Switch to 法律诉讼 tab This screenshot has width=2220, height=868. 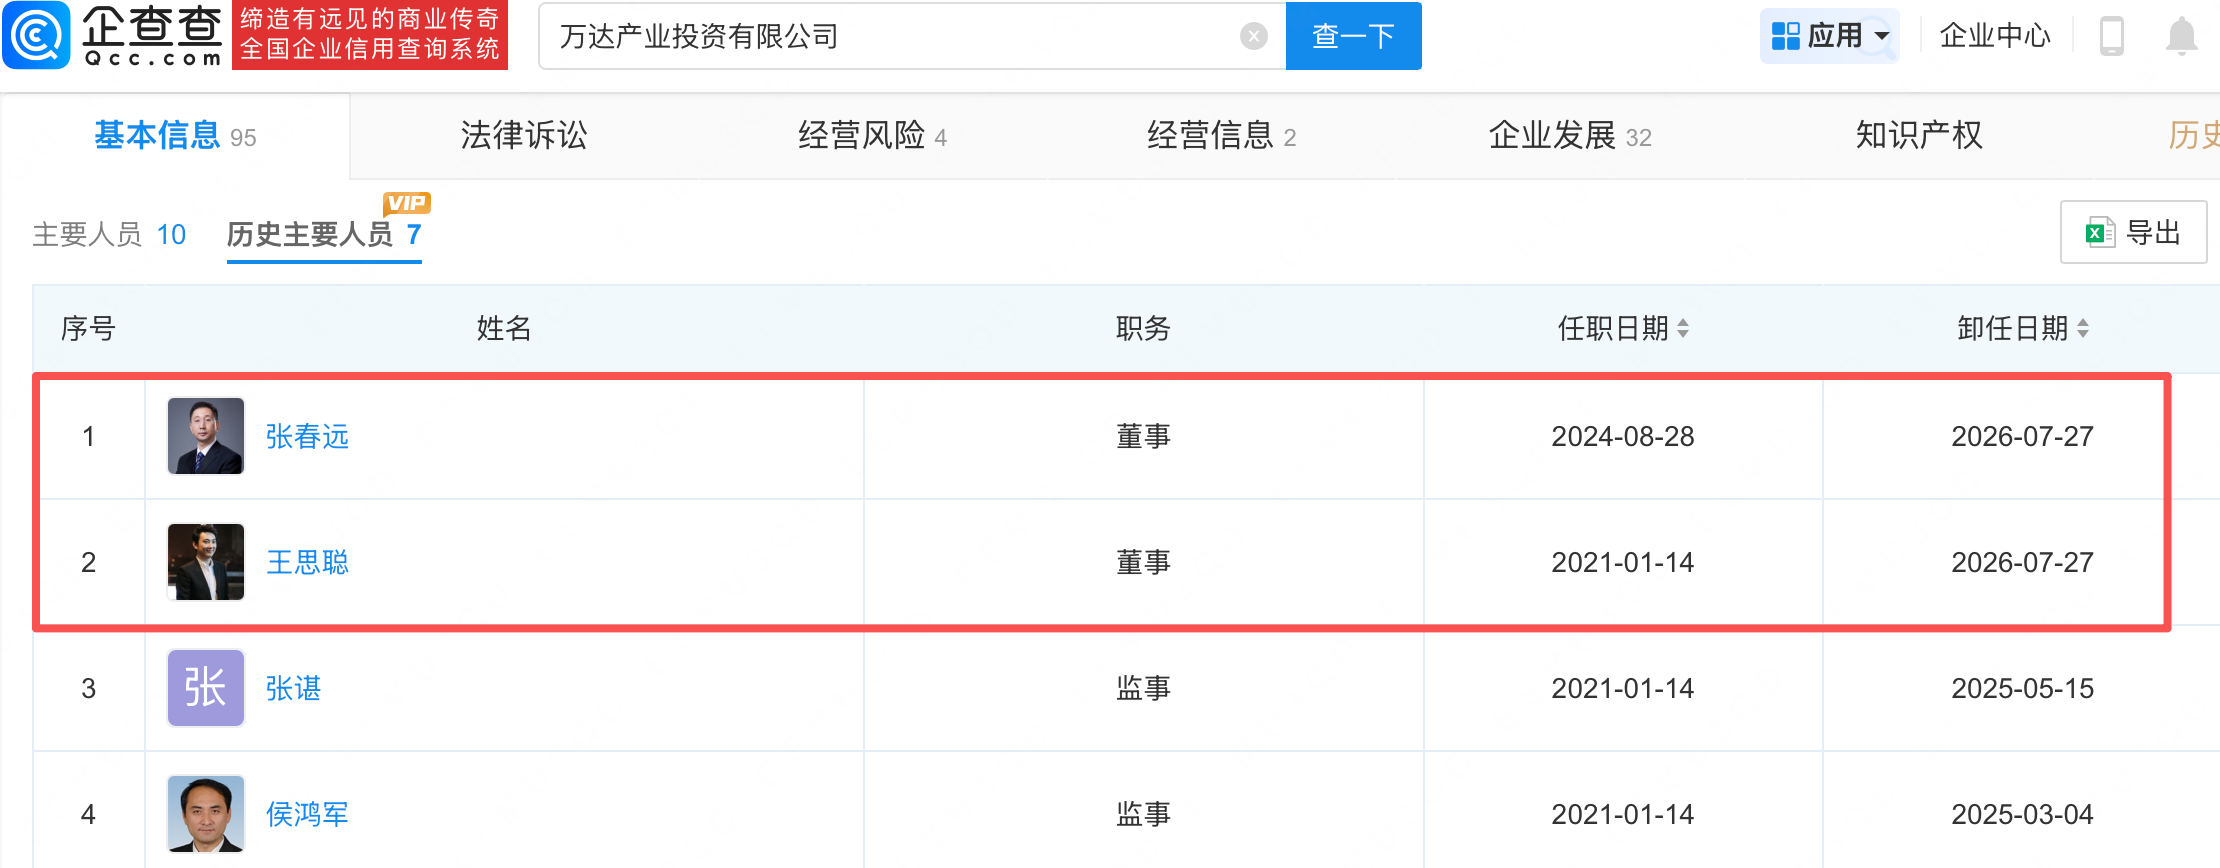[524, 136]
